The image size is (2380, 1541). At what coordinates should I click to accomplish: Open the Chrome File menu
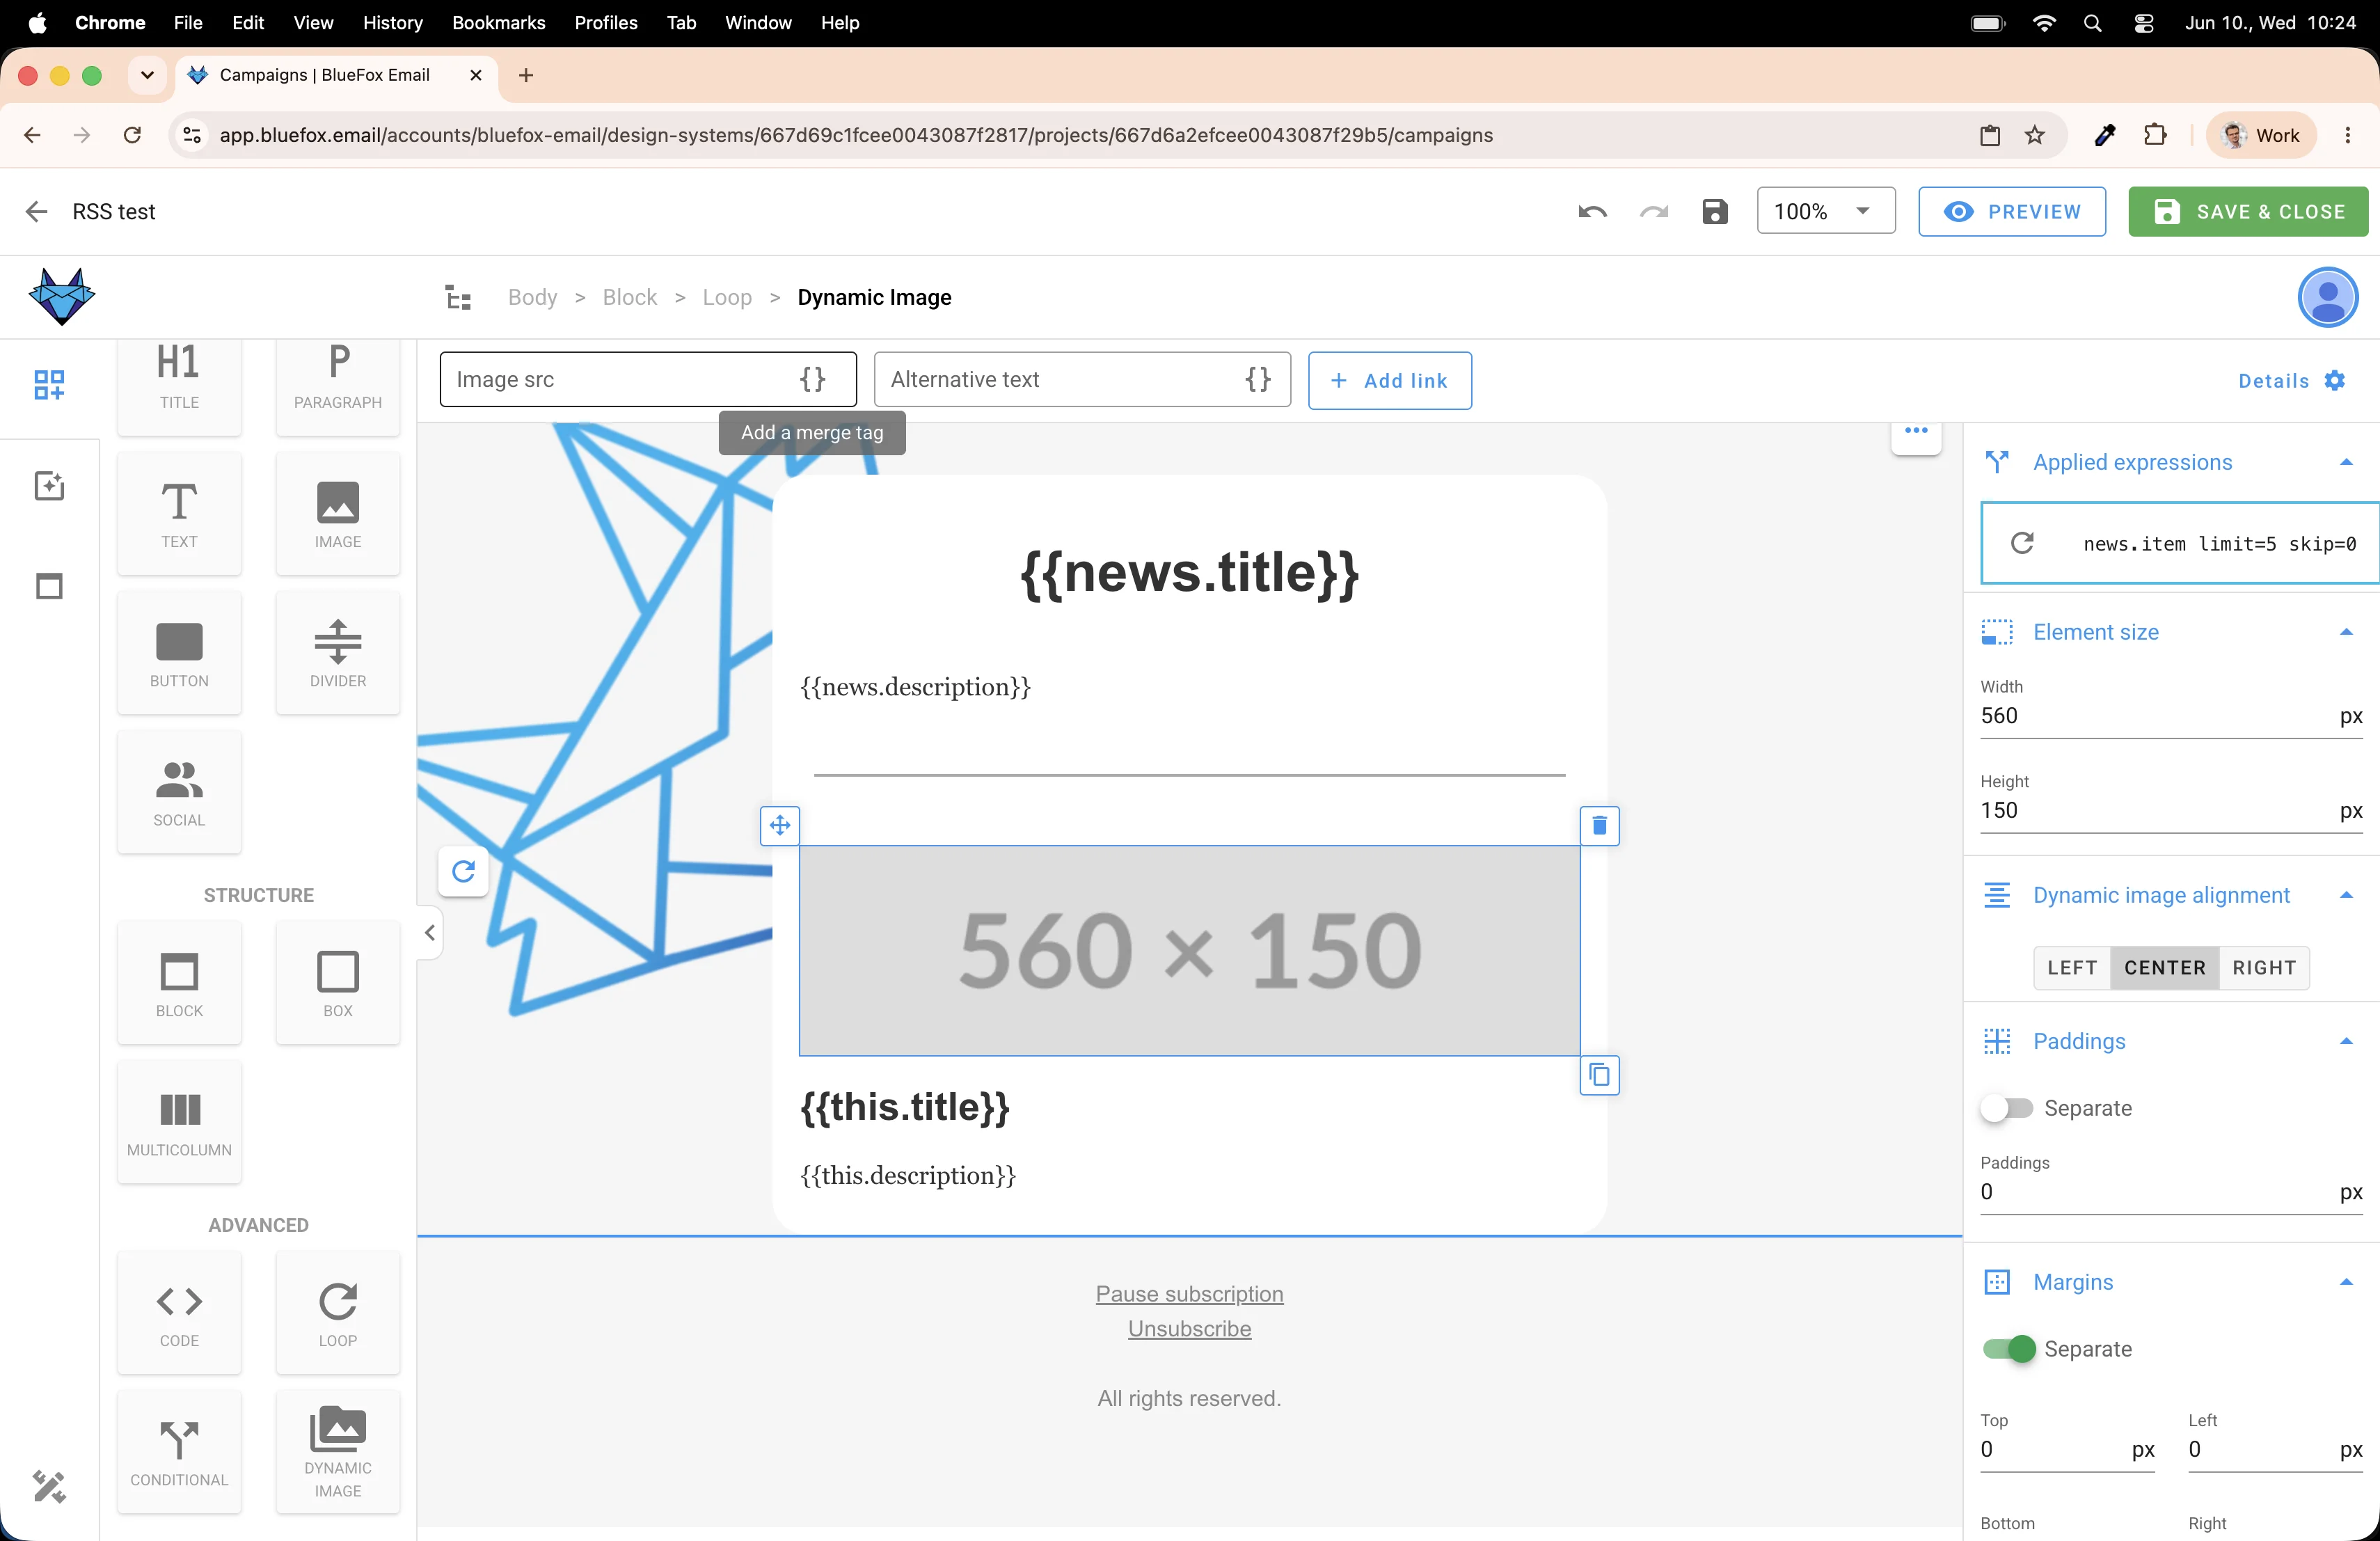(x=188, y=22)
